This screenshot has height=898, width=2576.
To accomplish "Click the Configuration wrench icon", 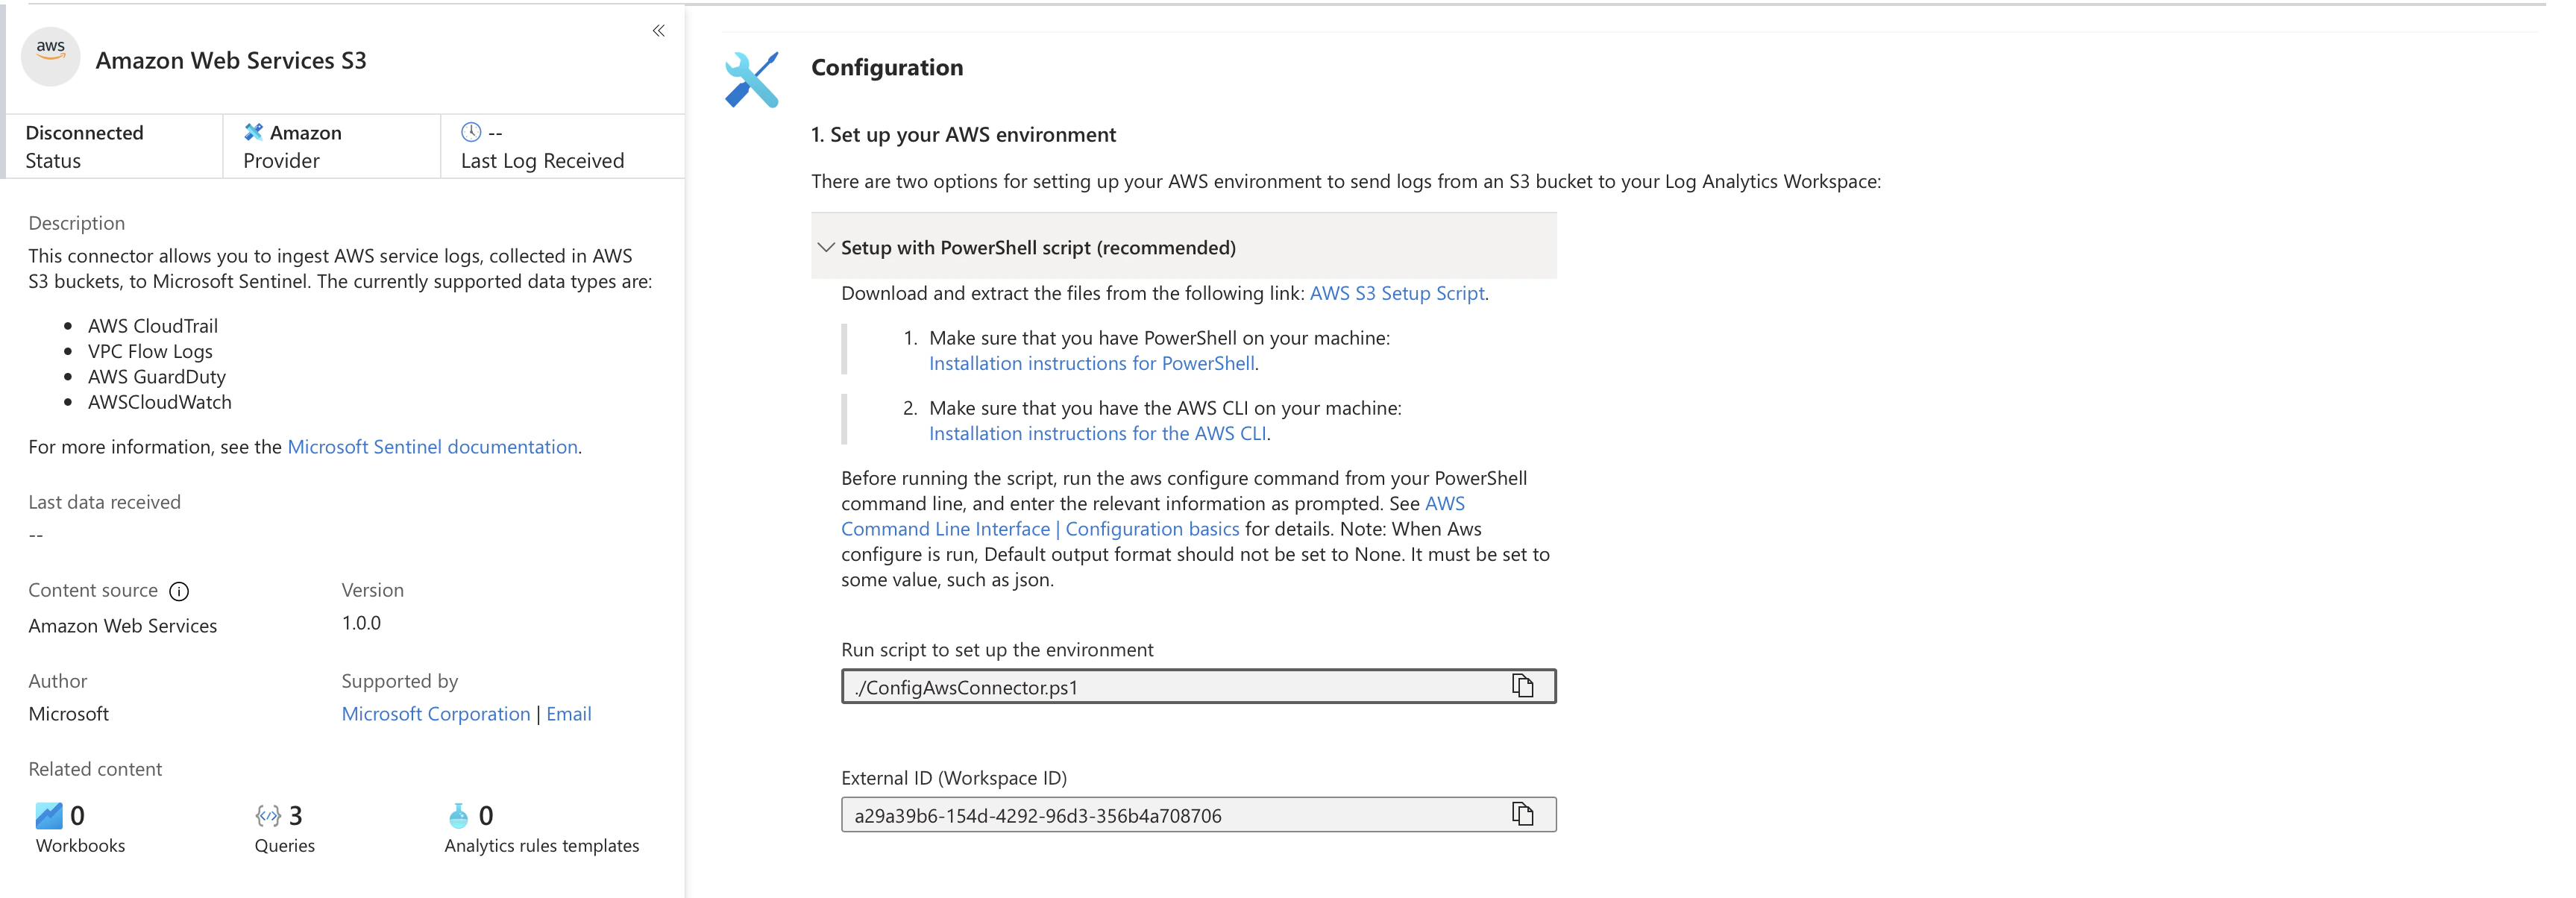I will (x=752, y=78).
